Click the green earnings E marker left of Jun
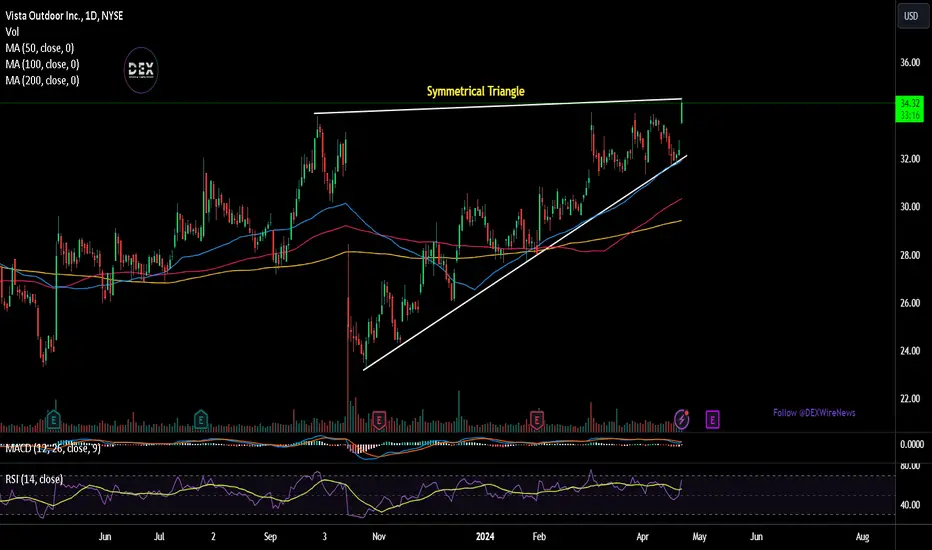The width and height of the screenshot is (932, 550). pos(53,420)
